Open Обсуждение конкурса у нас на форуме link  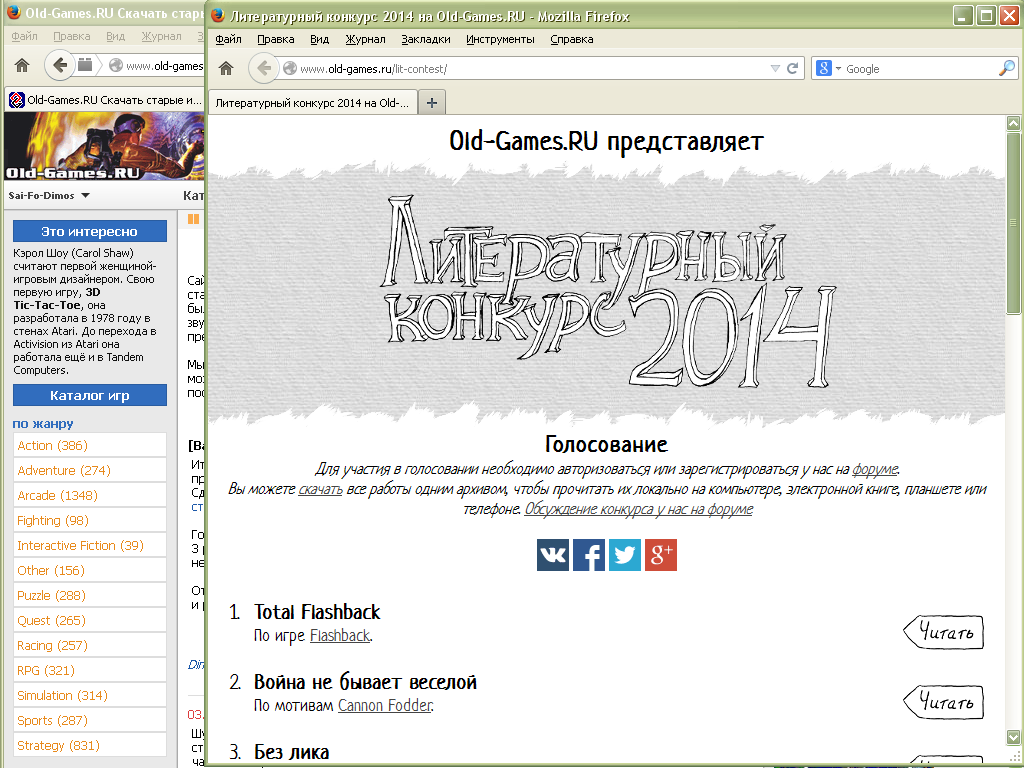click(639, 509)
